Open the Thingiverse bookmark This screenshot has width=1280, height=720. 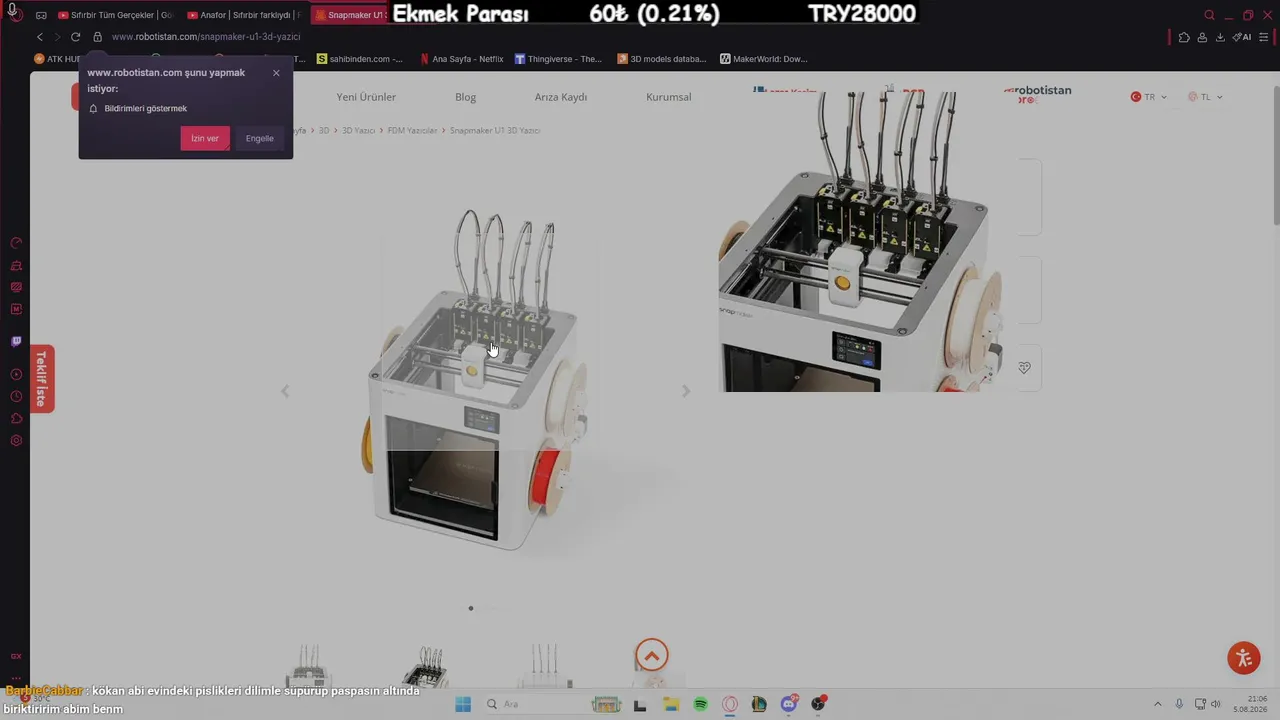[558, 59]
